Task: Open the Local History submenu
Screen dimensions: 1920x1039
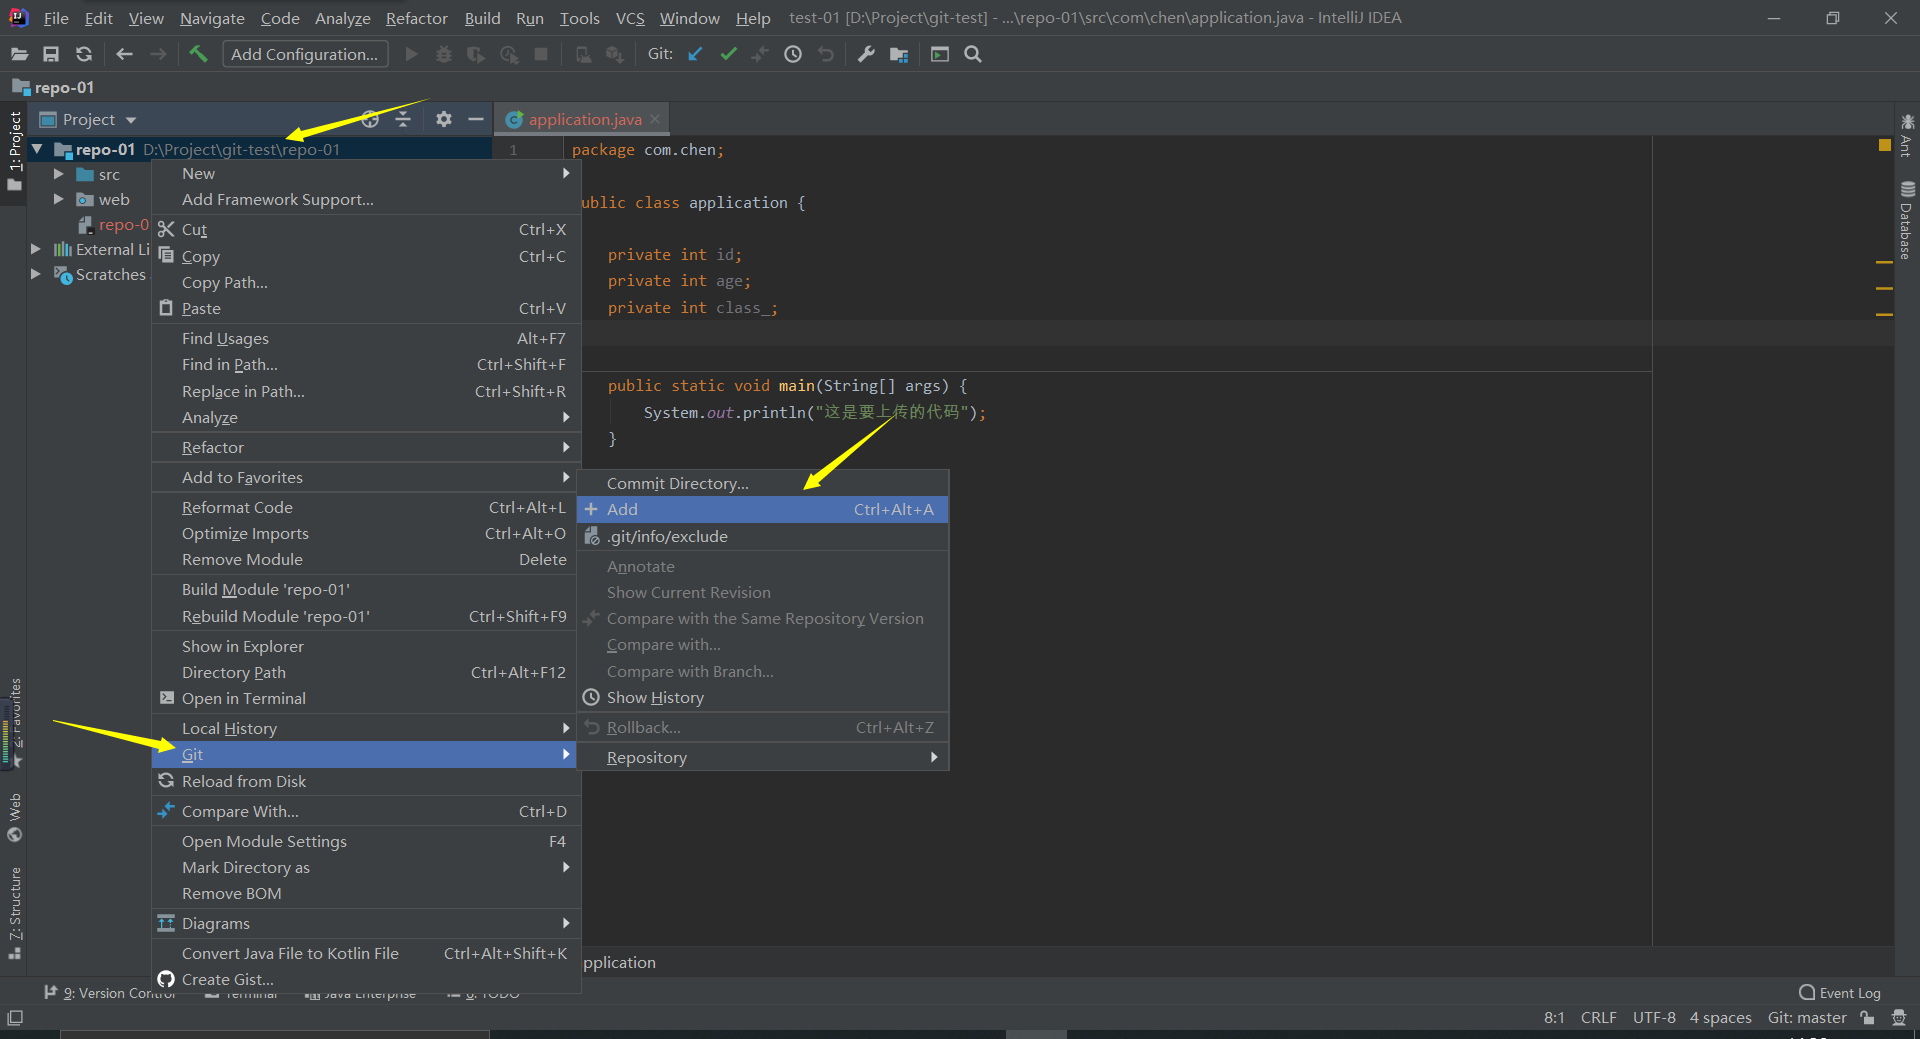Action: pyautogui.click(x=365, y=728)
